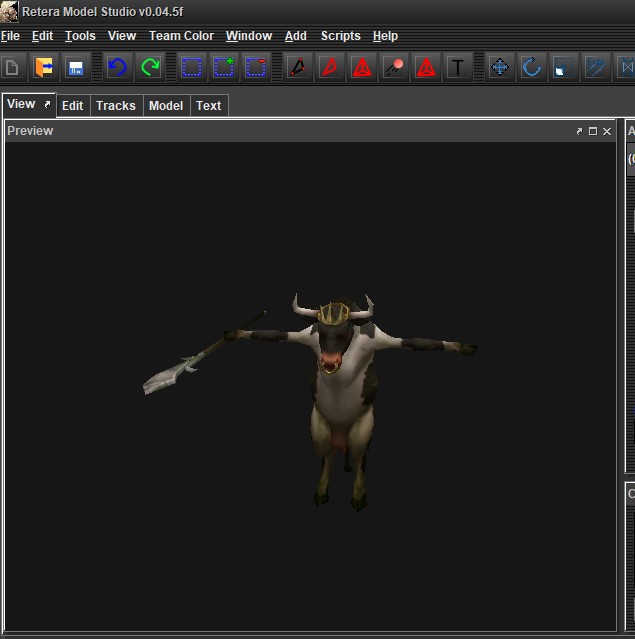Screen dimensions: 635x639
Task: Open the Window menu
Action: 249,36
